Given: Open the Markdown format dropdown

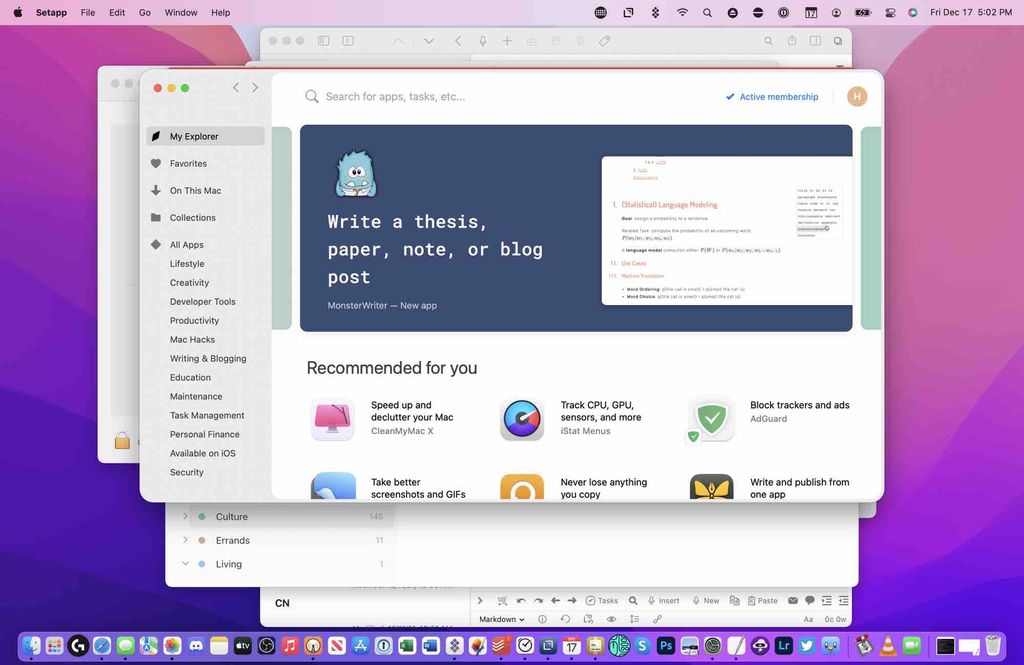Looking at the screenshot, I should click(x=500, y=618).
